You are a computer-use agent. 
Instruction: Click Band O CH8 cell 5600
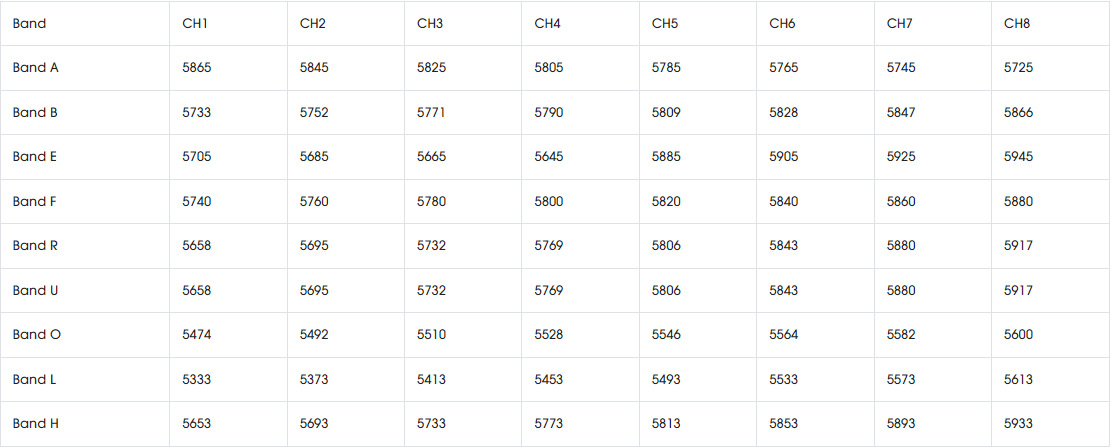[x=1018, y=335]
